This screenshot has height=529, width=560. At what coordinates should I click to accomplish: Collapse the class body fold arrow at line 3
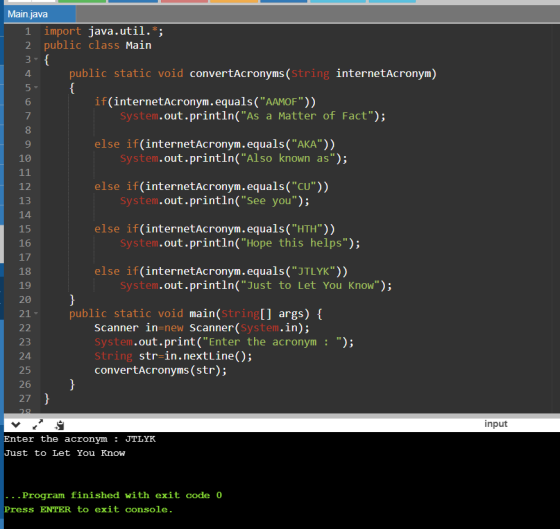click(36, 59)
